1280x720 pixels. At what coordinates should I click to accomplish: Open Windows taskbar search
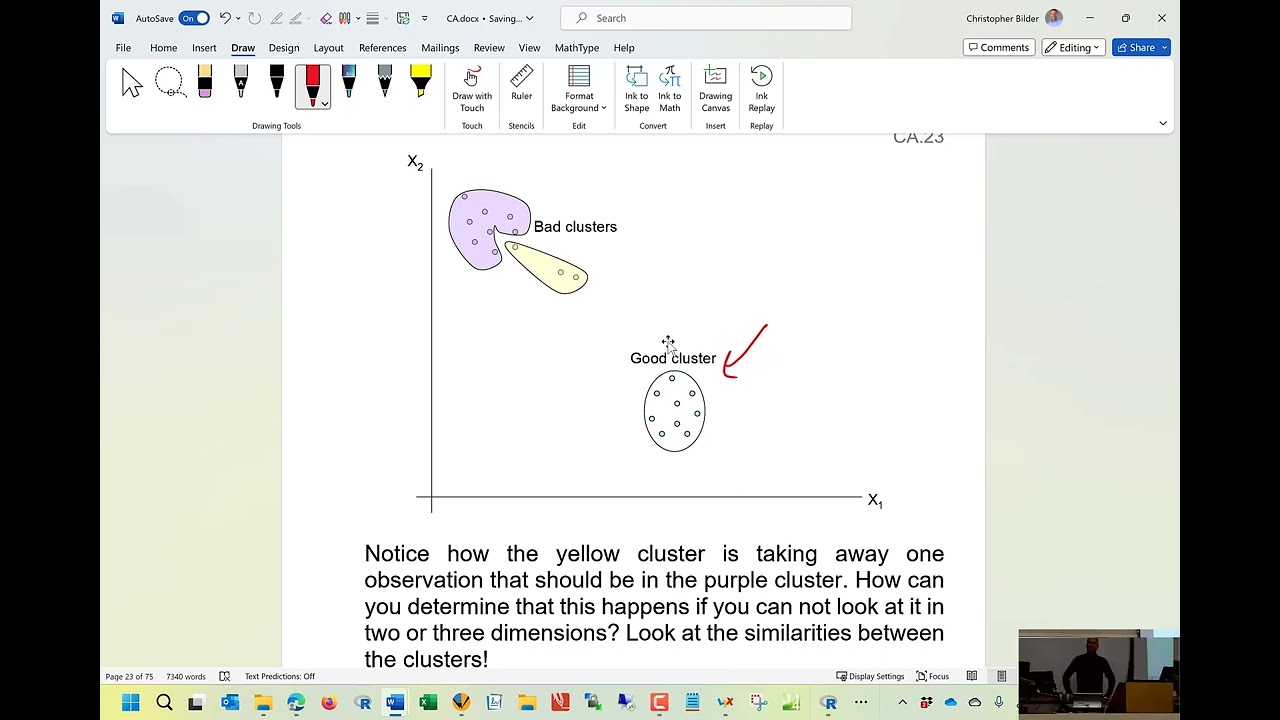click(164, 703)
